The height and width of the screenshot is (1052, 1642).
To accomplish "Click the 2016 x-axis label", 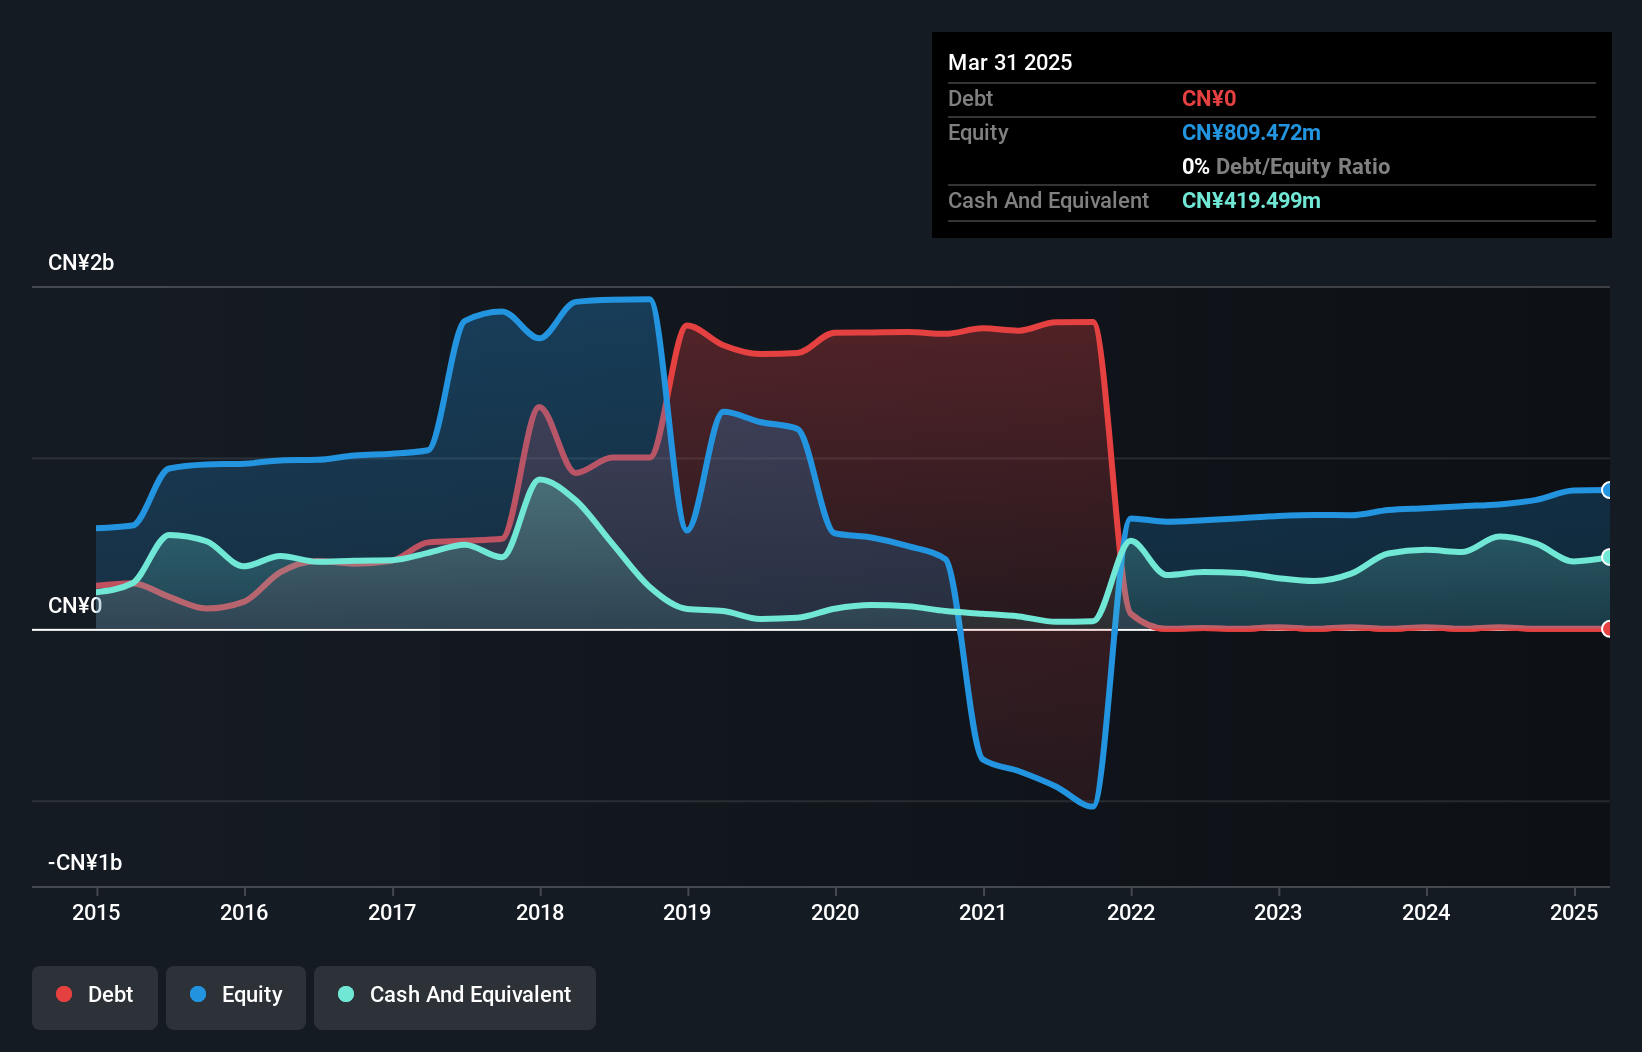I will tap(244, 912).
